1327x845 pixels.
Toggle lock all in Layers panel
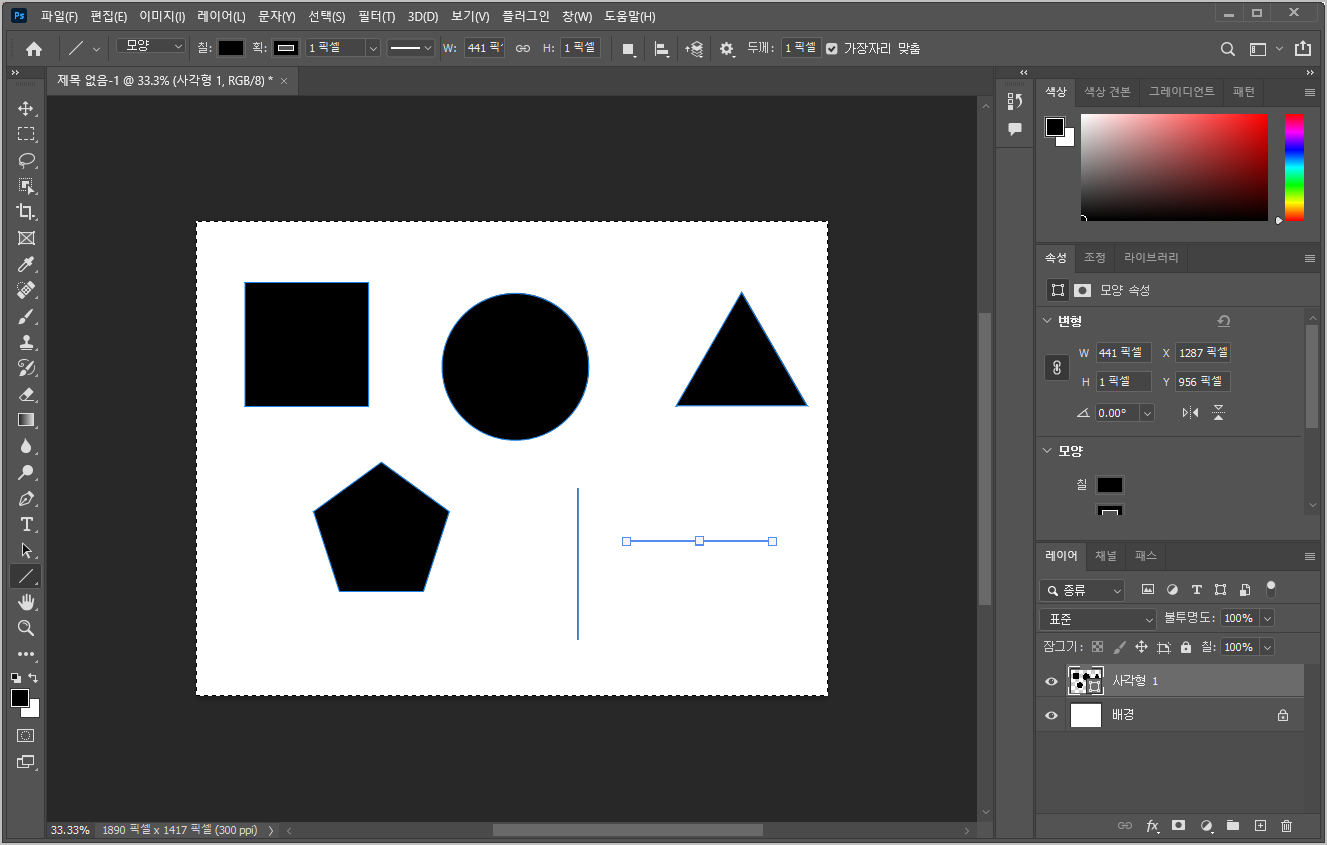click(x=1186, y=647)
